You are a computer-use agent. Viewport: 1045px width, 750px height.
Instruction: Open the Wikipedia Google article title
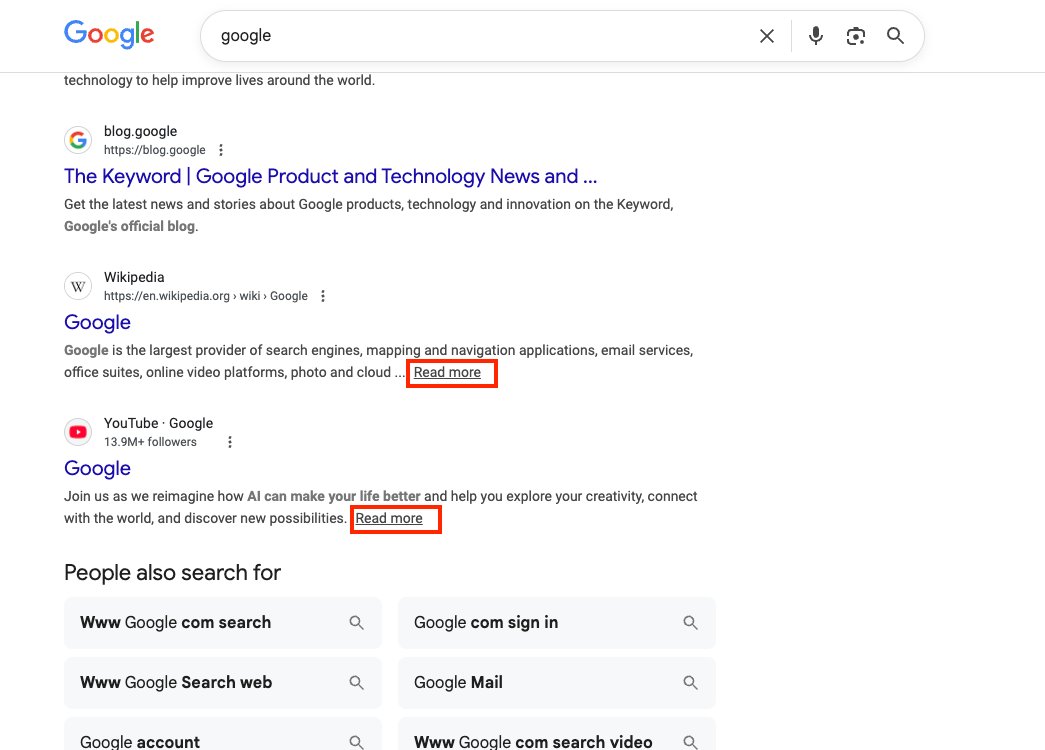click(x=97, y=322)
